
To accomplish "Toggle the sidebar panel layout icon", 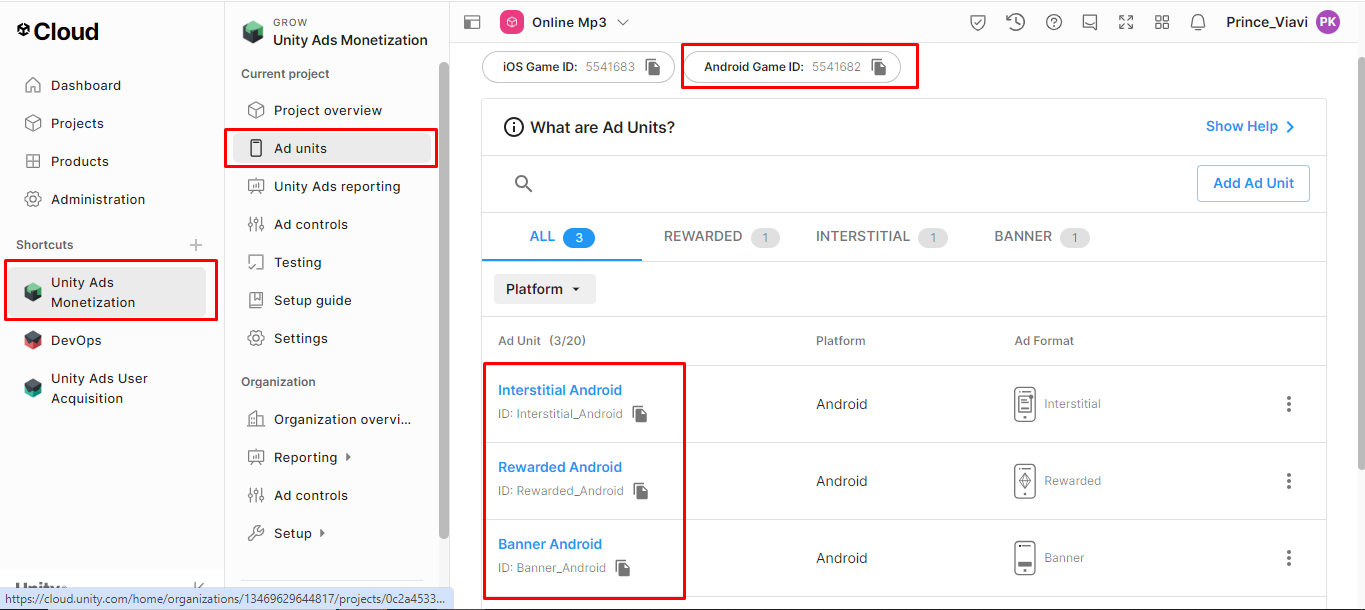I will click(473, 22).
